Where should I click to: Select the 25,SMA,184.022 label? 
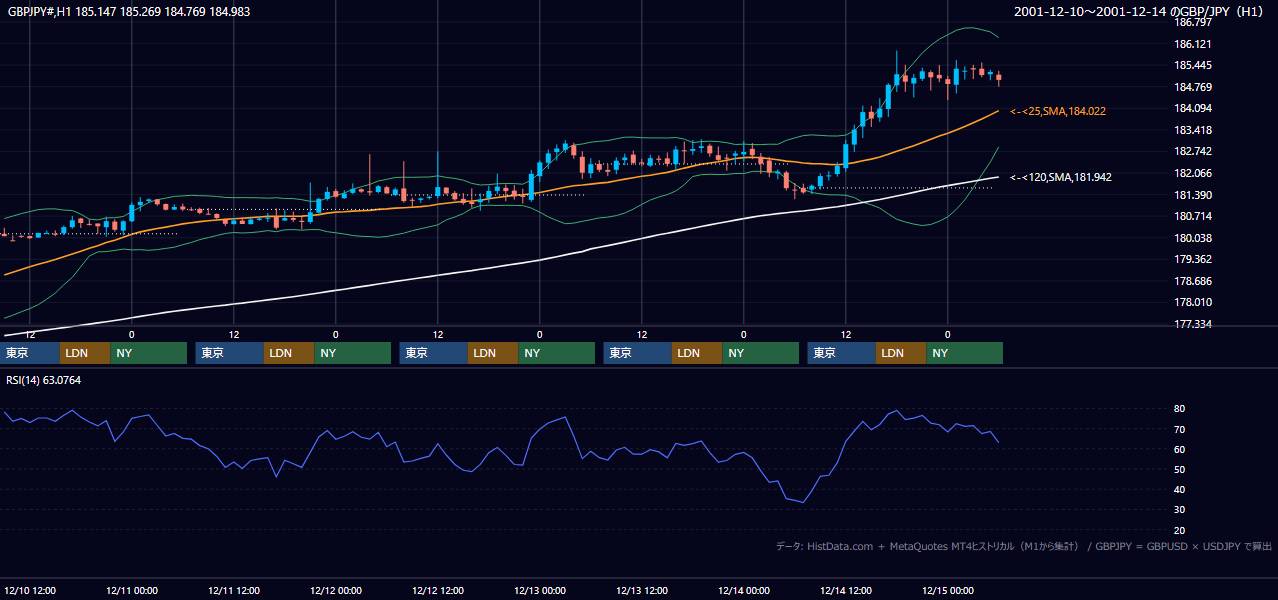[1058, 111]
